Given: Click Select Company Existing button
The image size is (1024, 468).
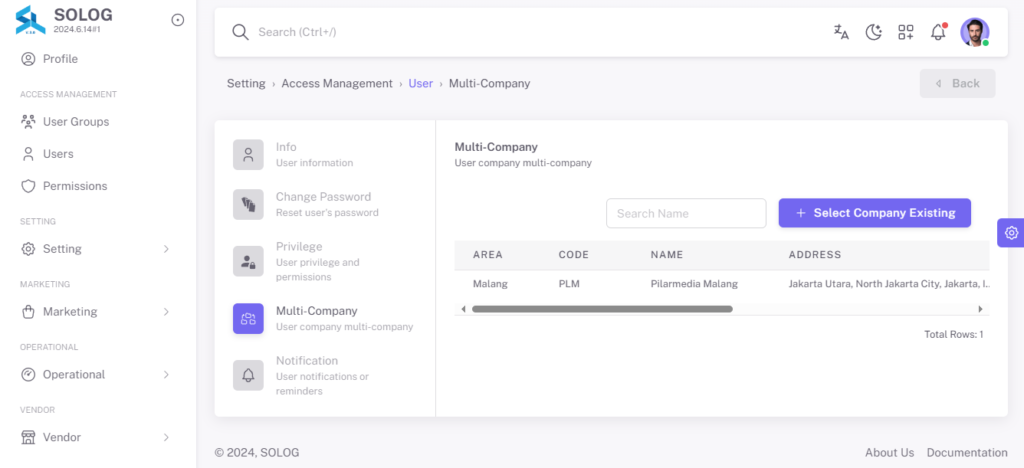Looking at the screenshot, I should point(874,213).
